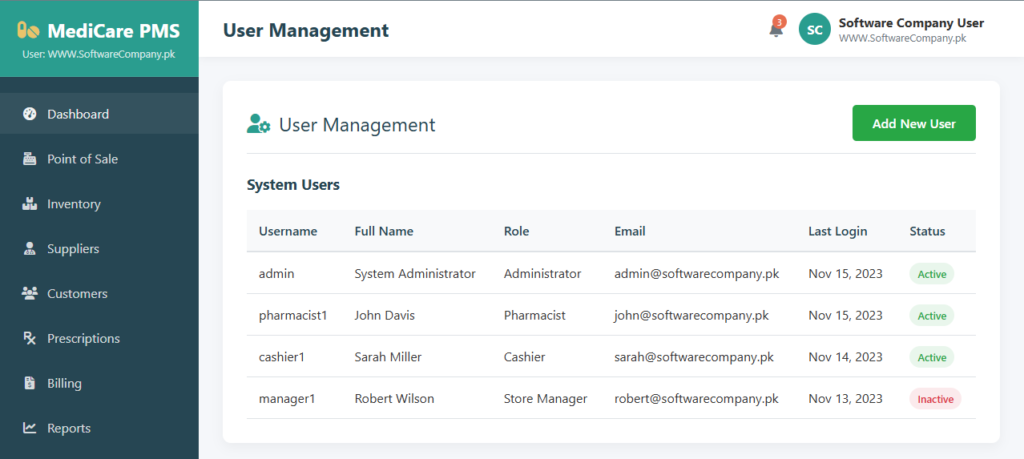1024x459 pixels.
Task: Click the Customers group icon
Action: (x=29, y=294)
